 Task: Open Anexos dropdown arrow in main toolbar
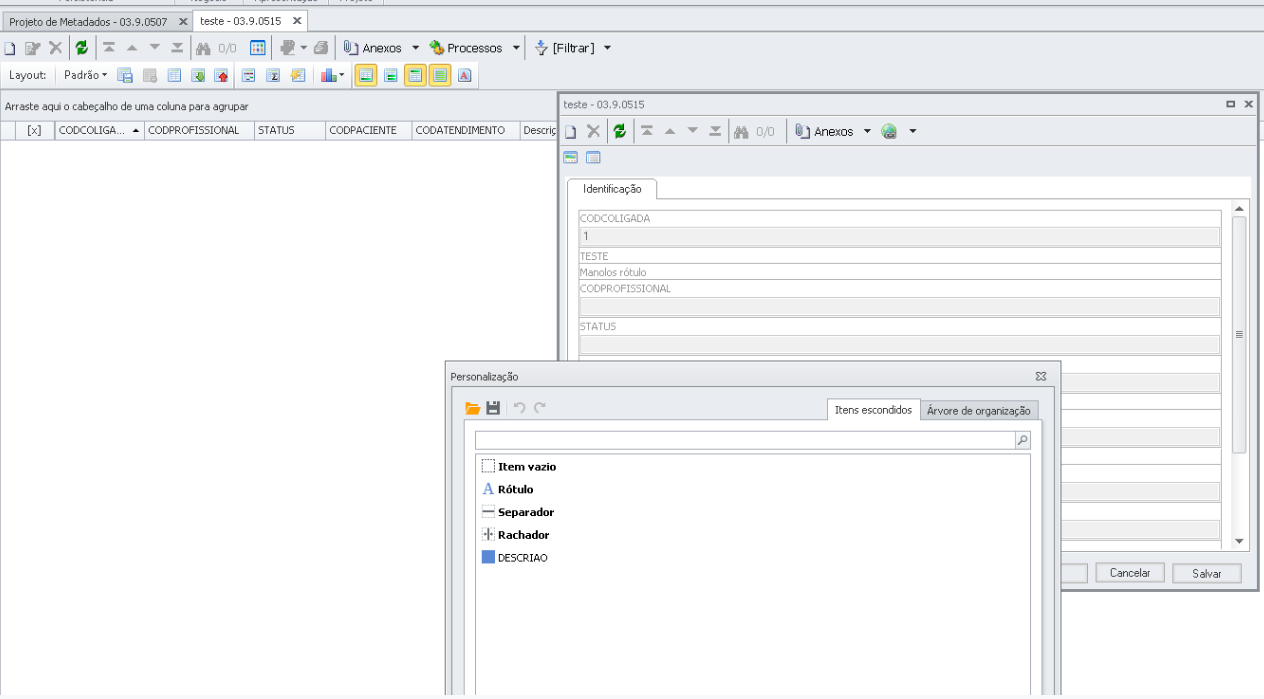(415, 48)
